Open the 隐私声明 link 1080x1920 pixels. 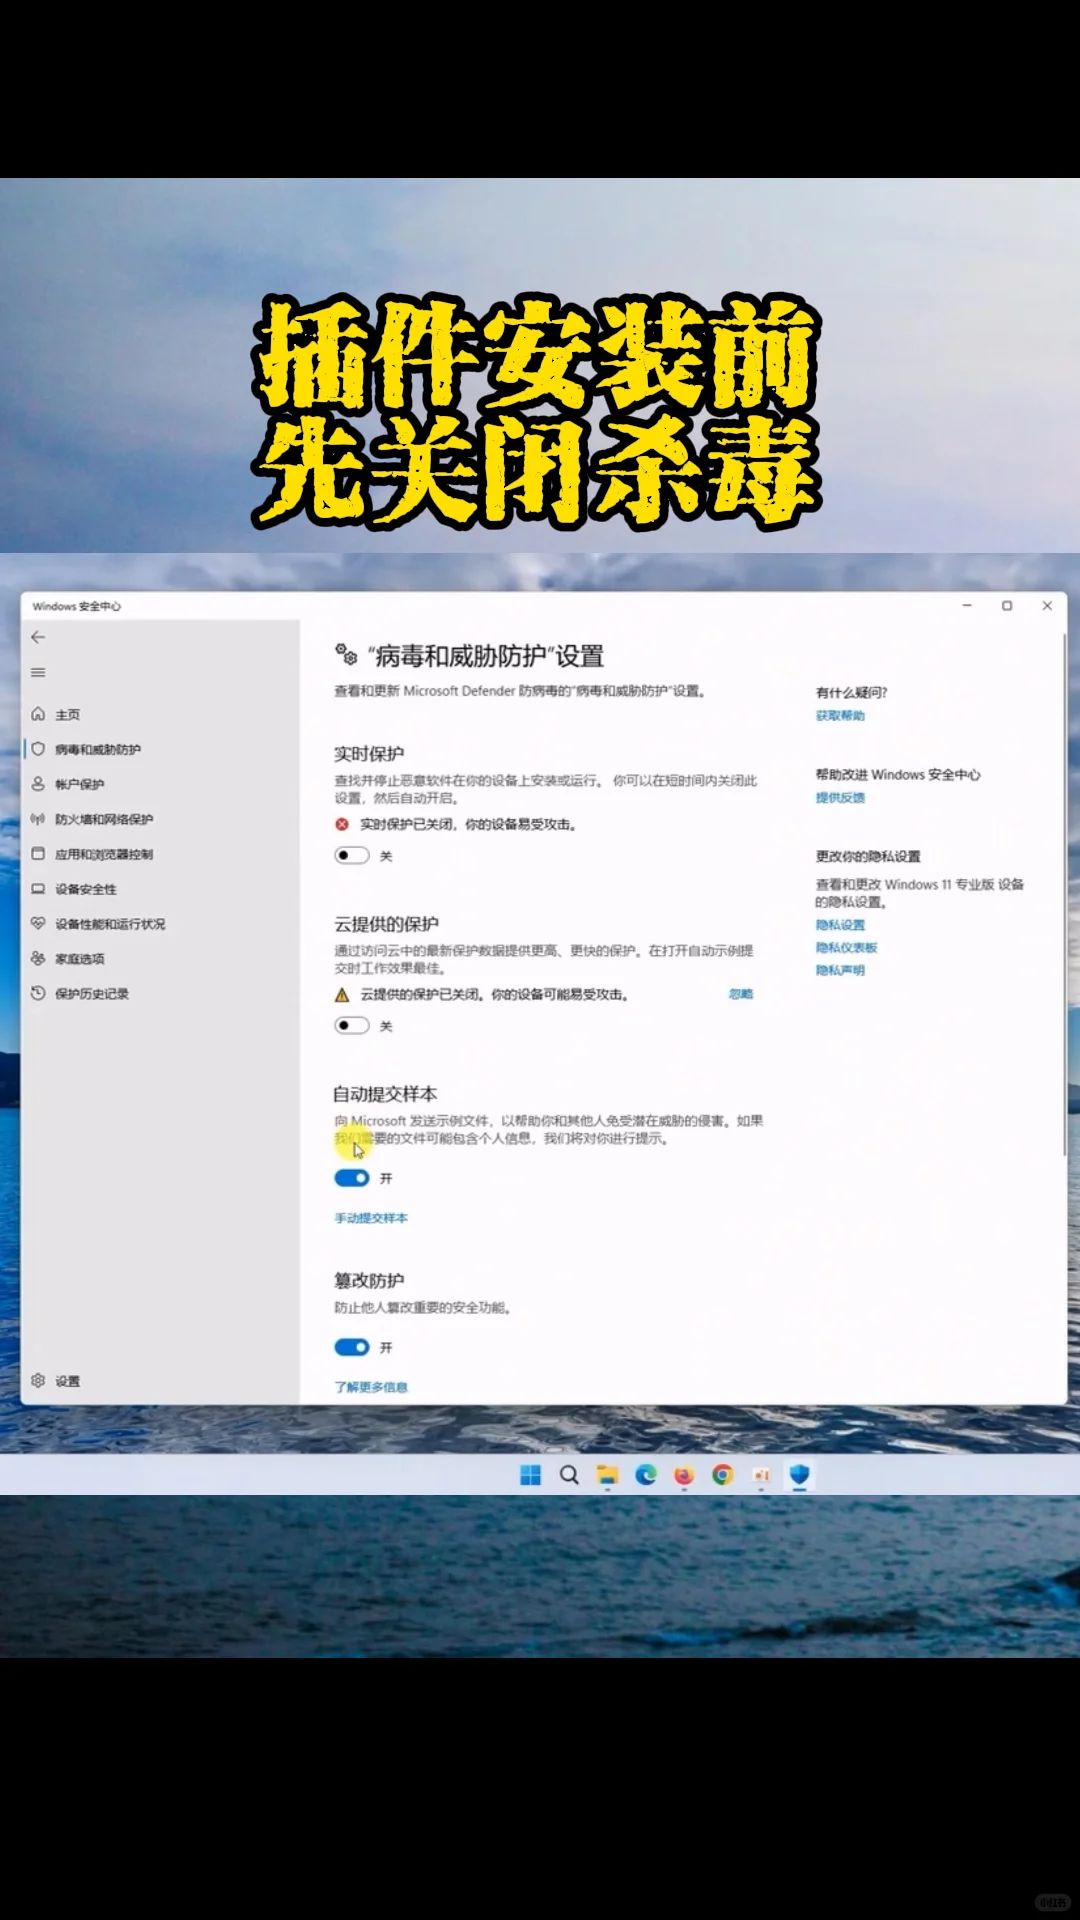840,970
